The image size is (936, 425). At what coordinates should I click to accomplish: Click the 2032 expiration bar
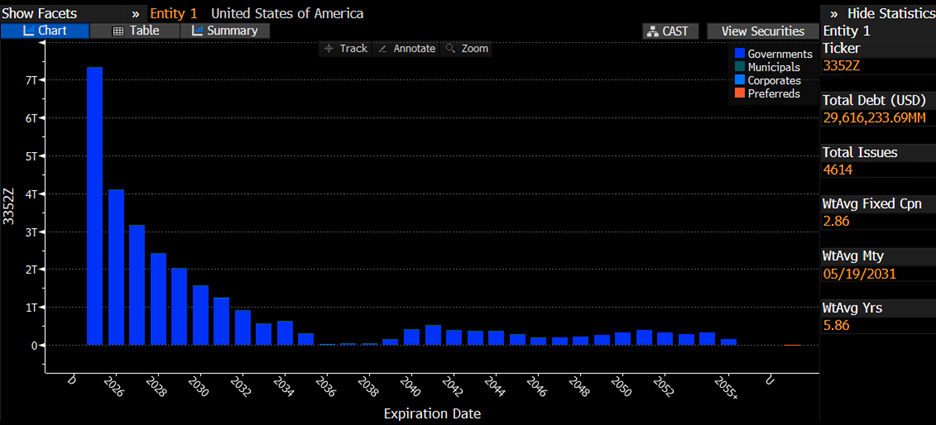(243, 328)
